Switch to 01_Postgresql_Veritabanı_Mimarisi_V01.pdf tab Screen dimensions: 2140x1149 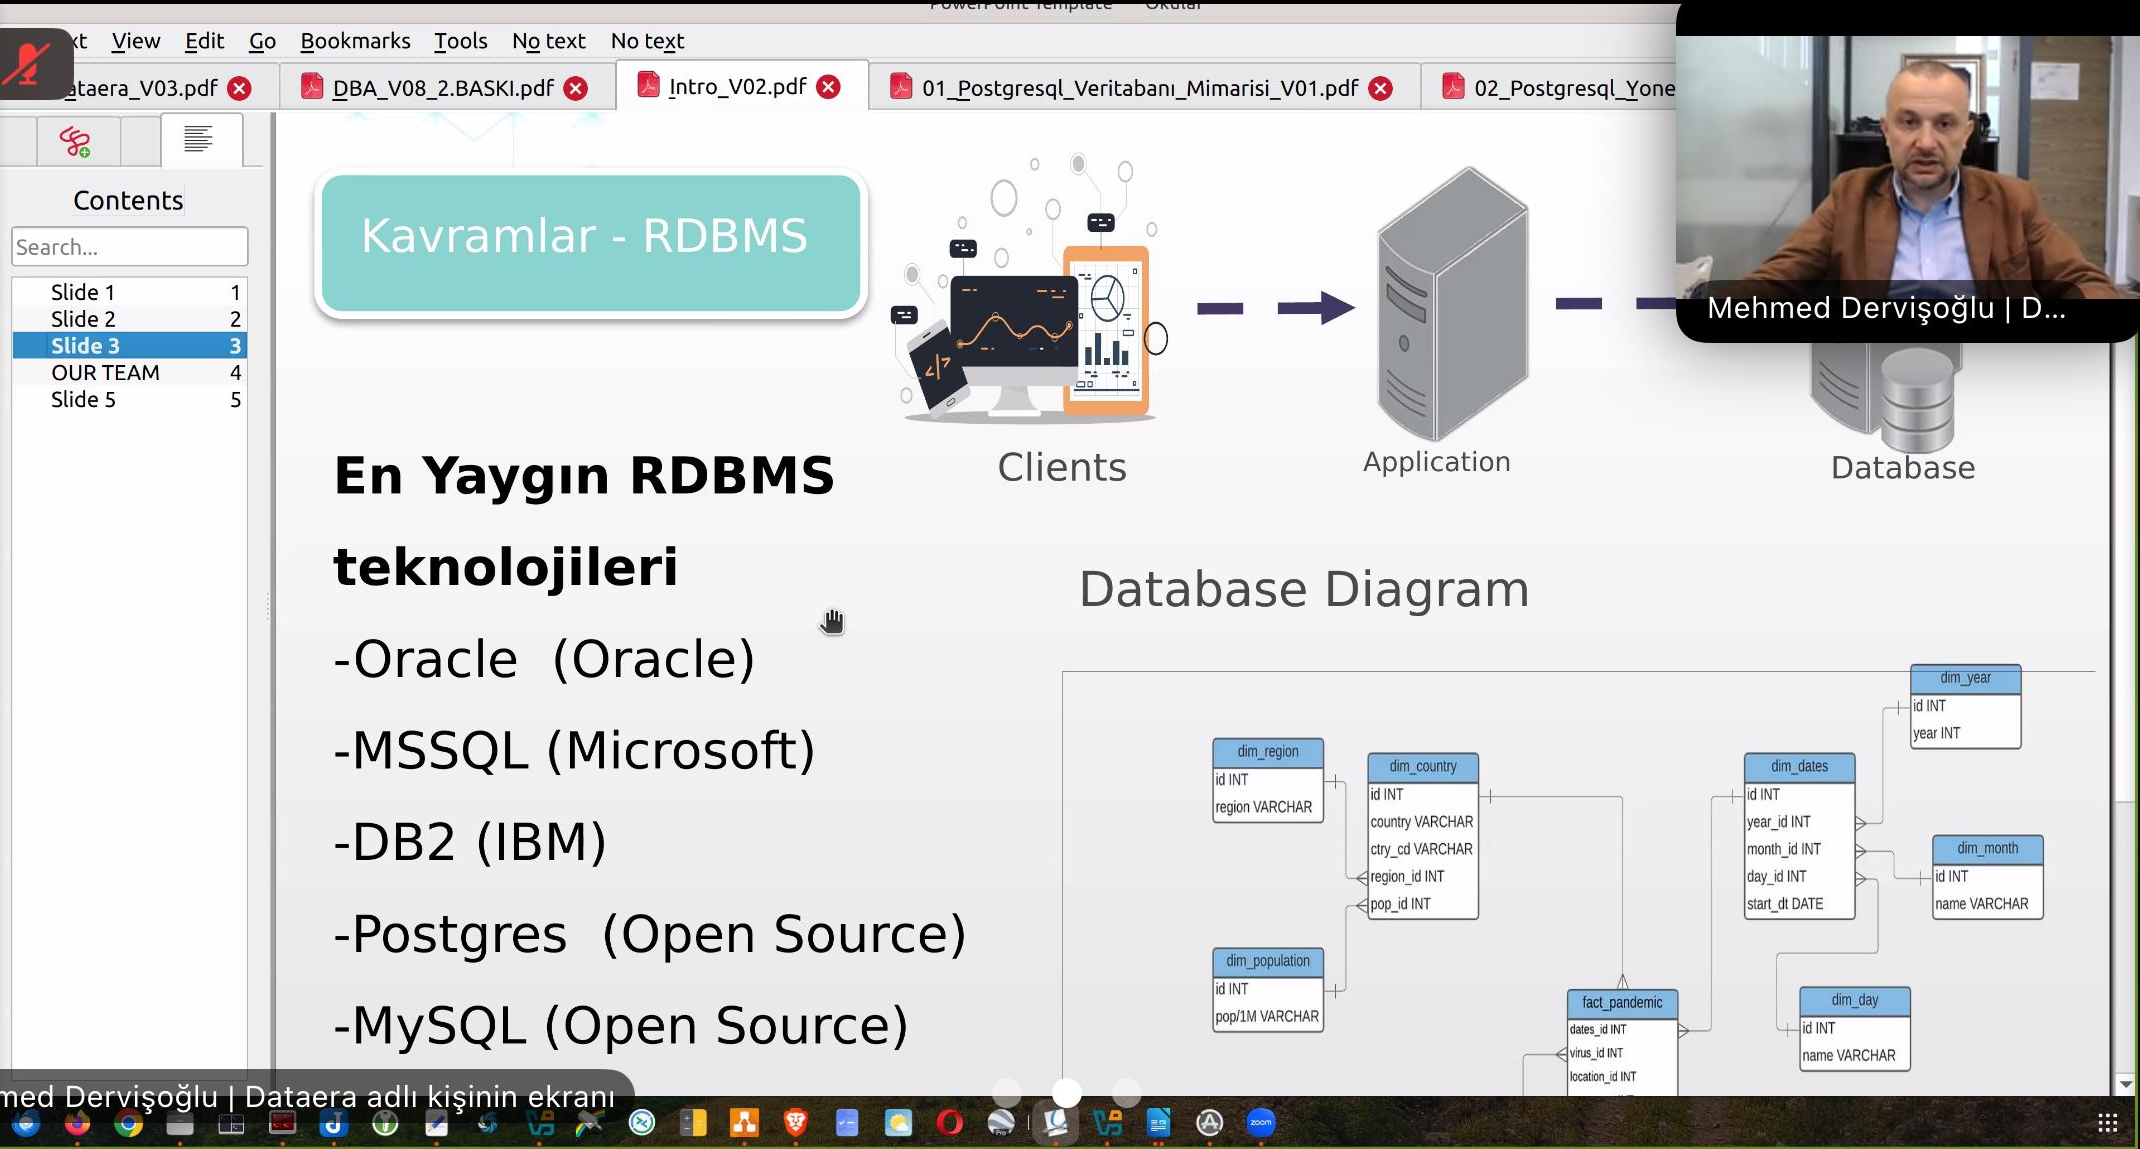(x=1140, y=88)
